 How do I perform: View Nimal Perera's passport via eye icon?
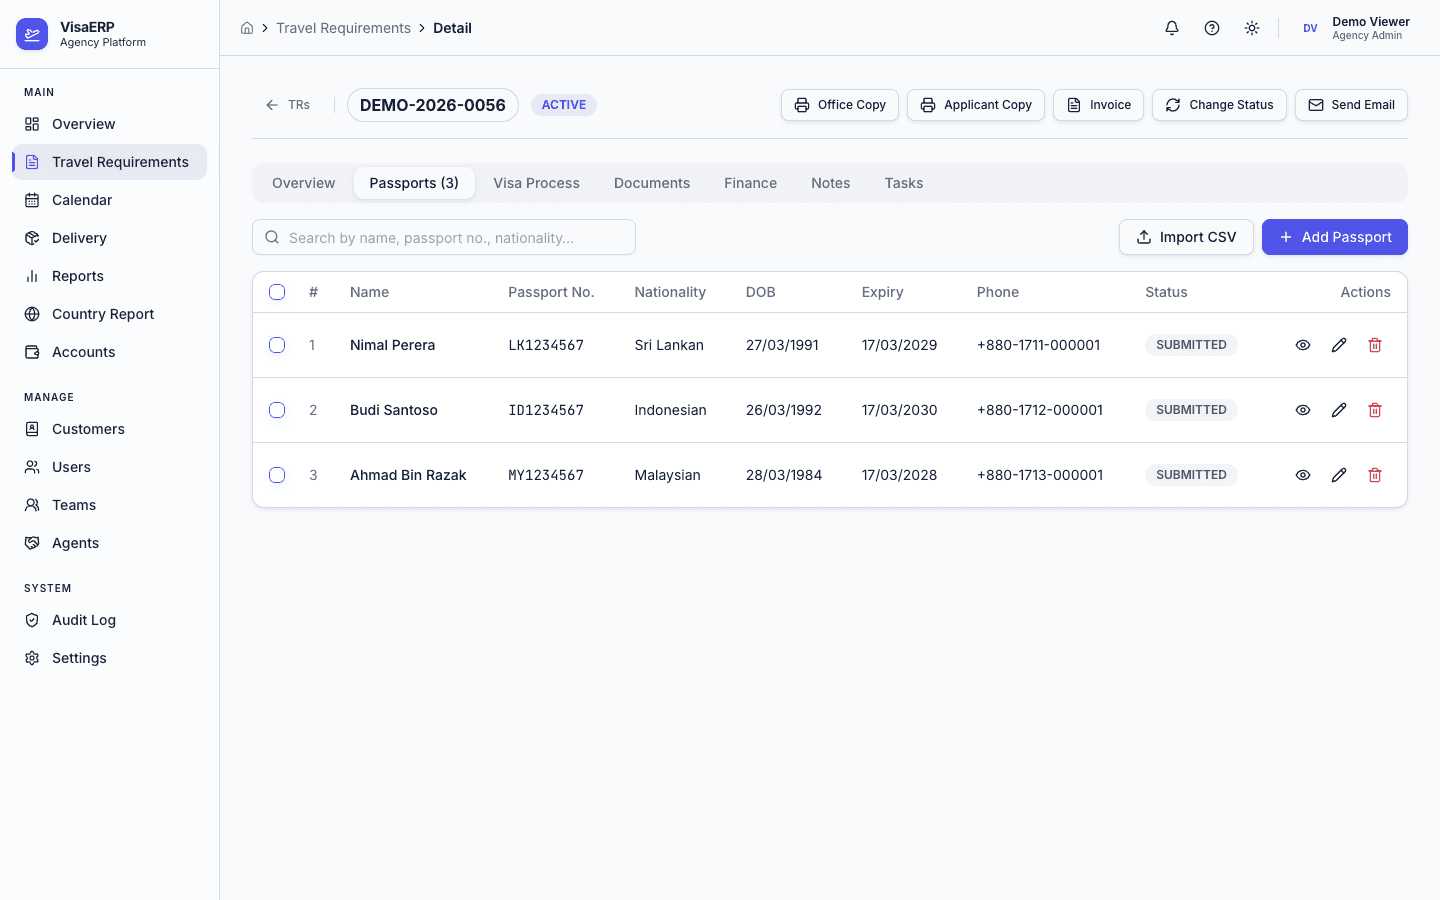point(1303,345)
